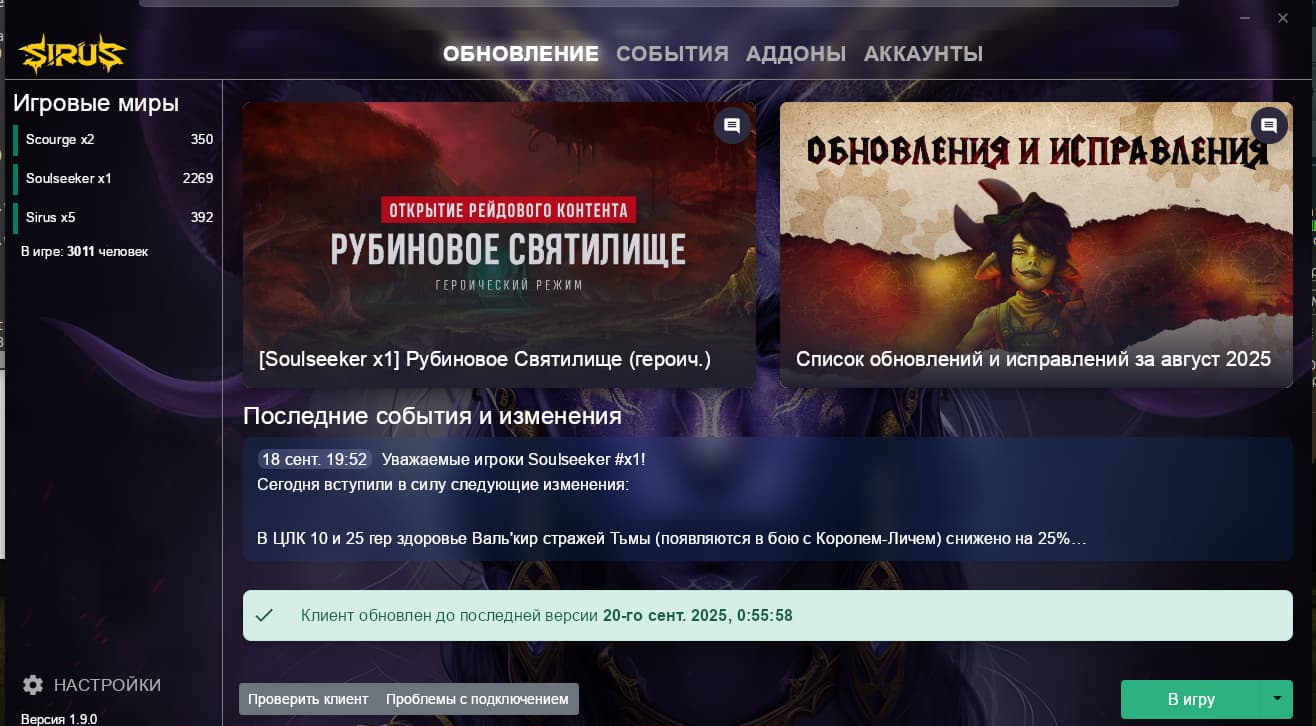Open comments on Обновления и исправления card
Viewport: 1316px width, 726px height.
[1268, 126]
